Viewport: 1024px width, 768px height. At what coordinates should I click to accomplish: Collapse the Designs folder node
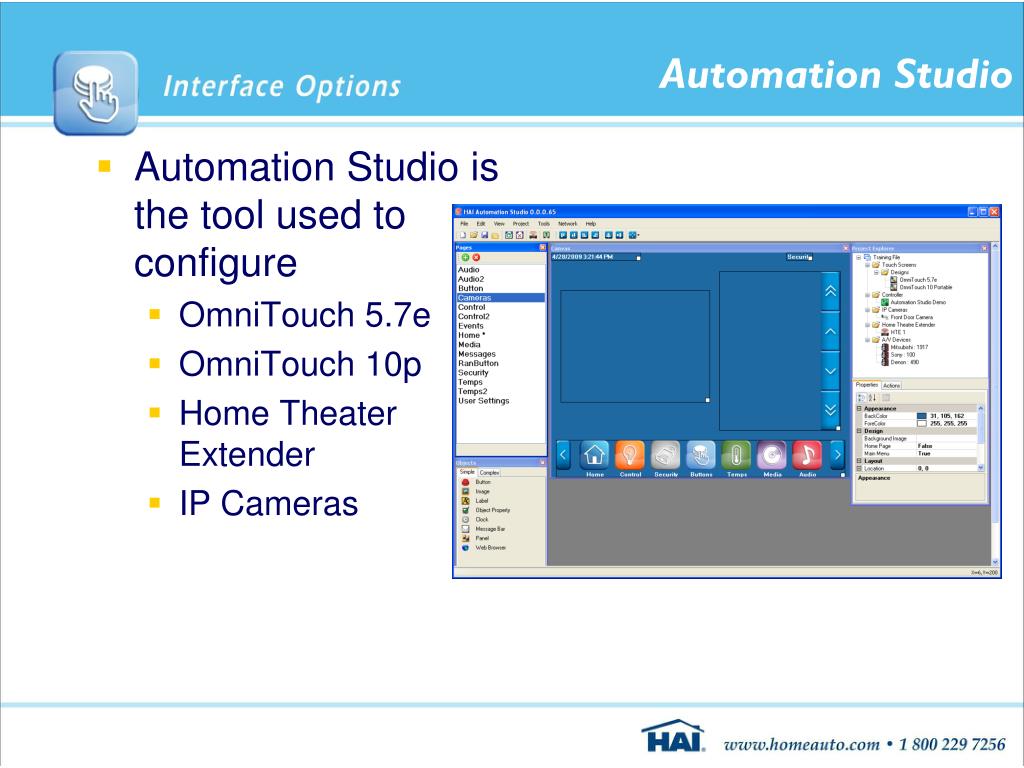point(876,272)
